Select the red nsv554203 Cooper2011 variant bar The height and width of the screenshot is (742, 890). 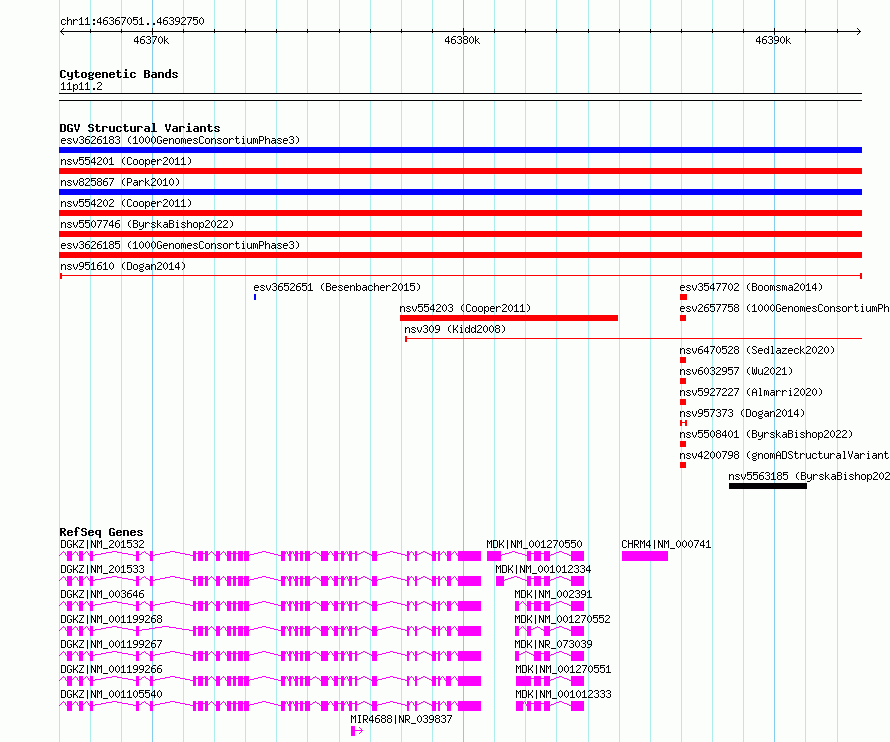coord(508,318)
